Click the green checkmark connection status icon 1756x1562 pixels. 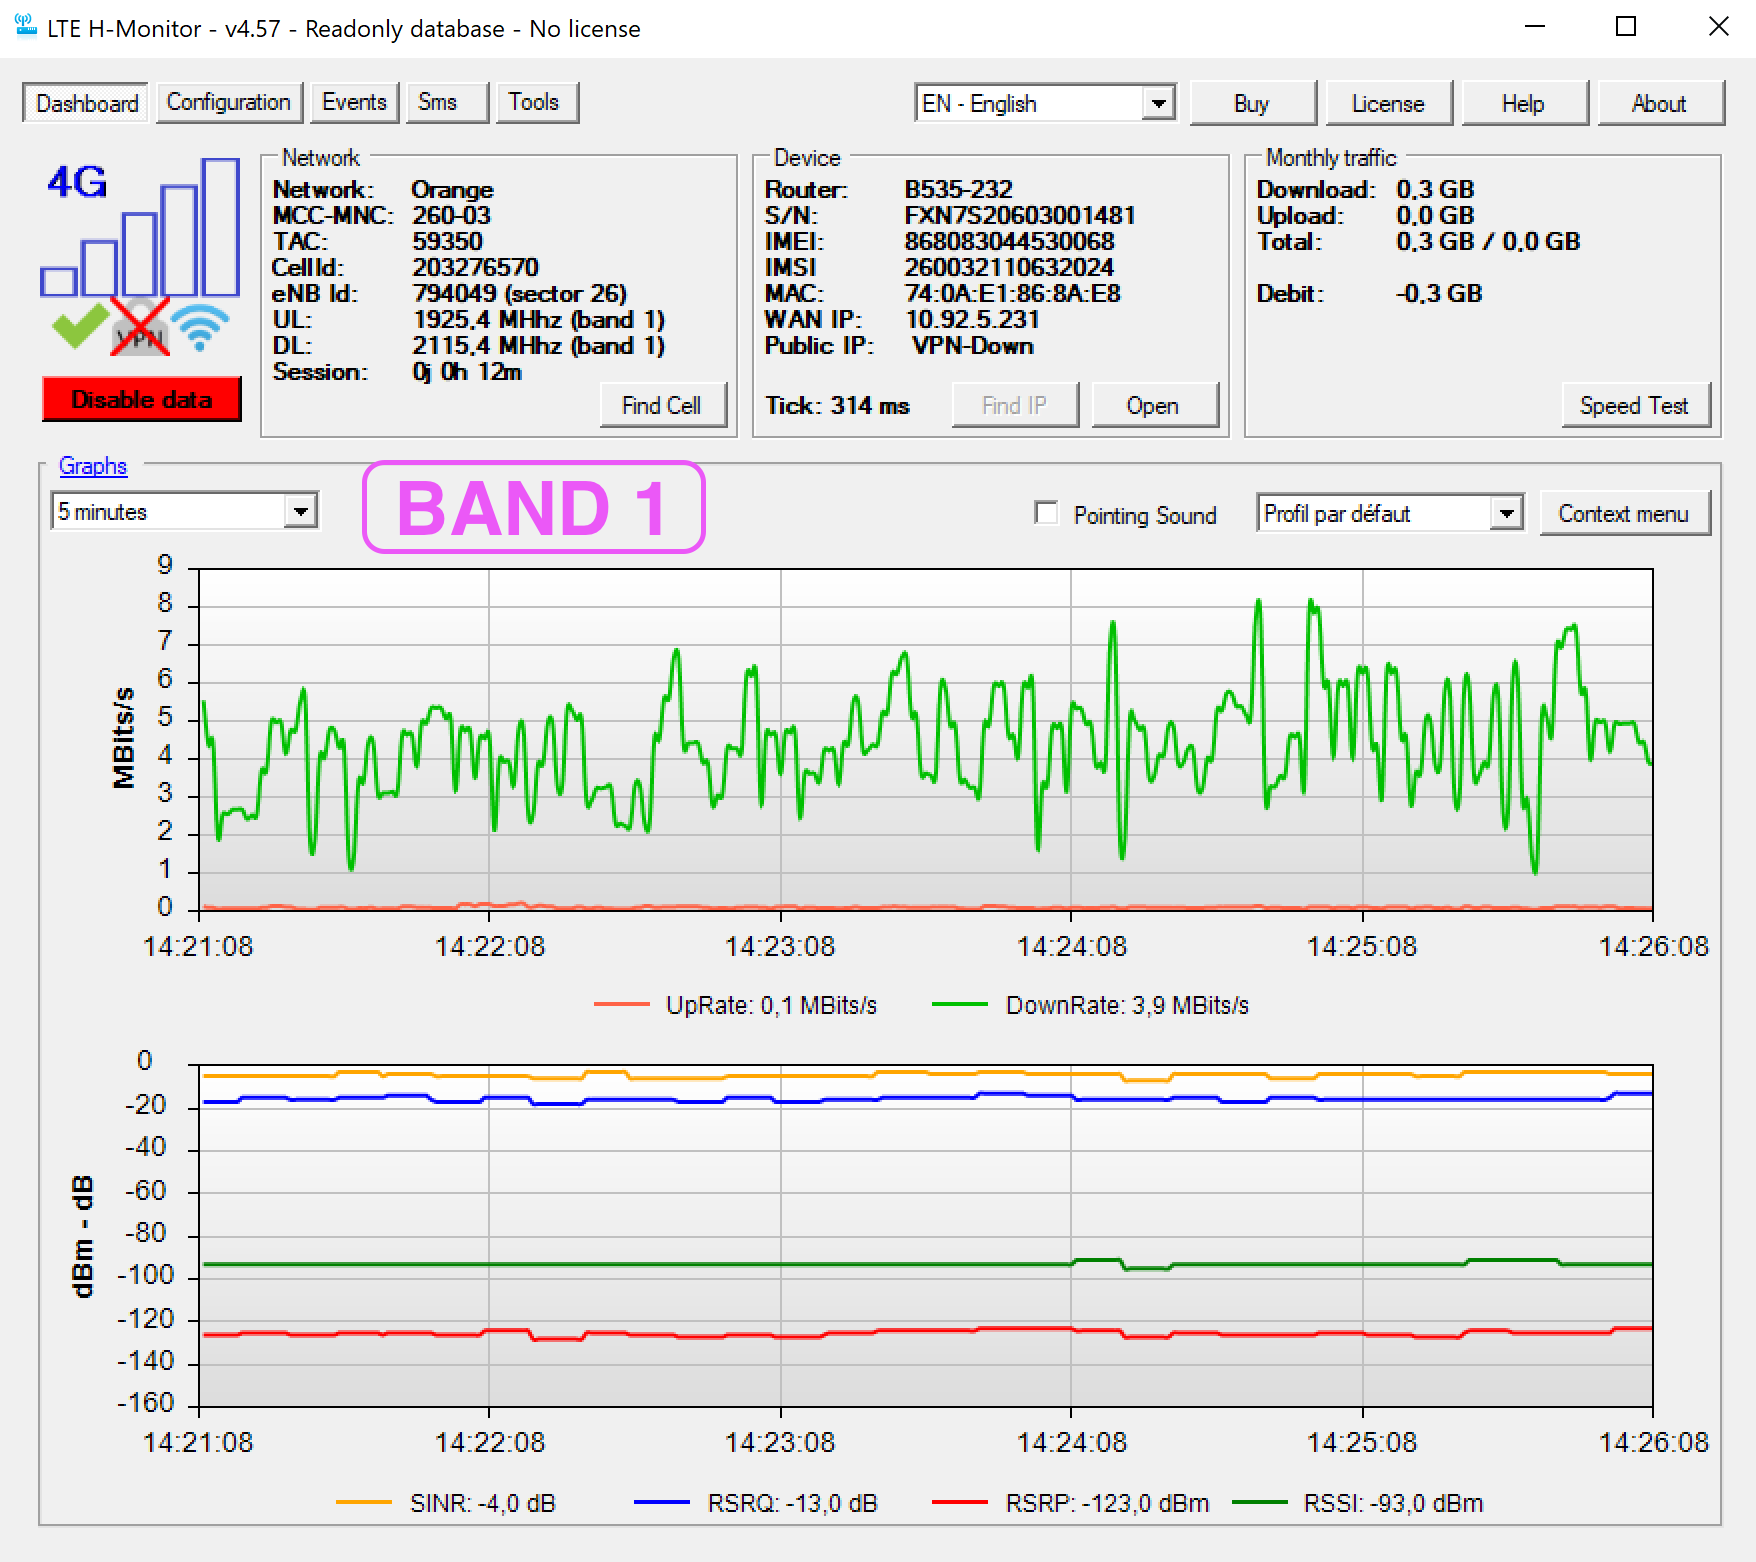pyautogui.click(x=79, y=325)
